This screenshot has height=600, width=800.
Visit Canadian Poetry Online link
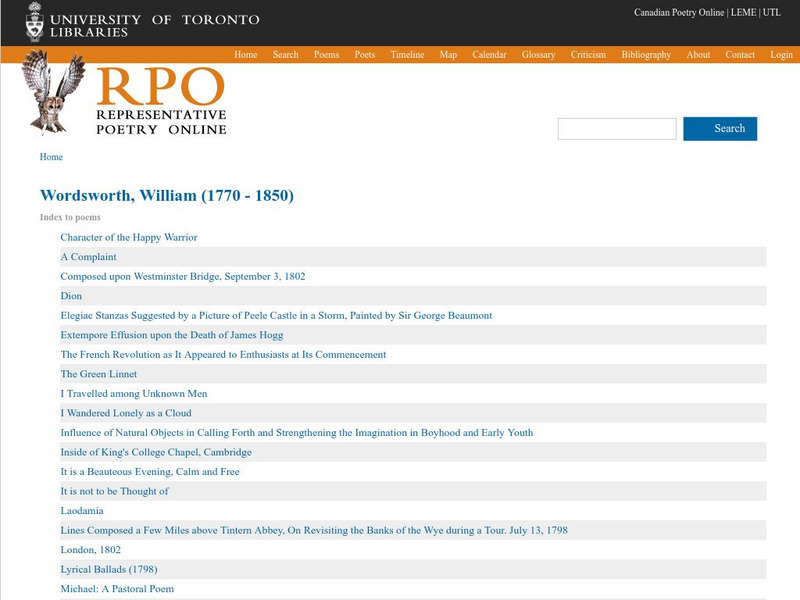click(679, 12)
